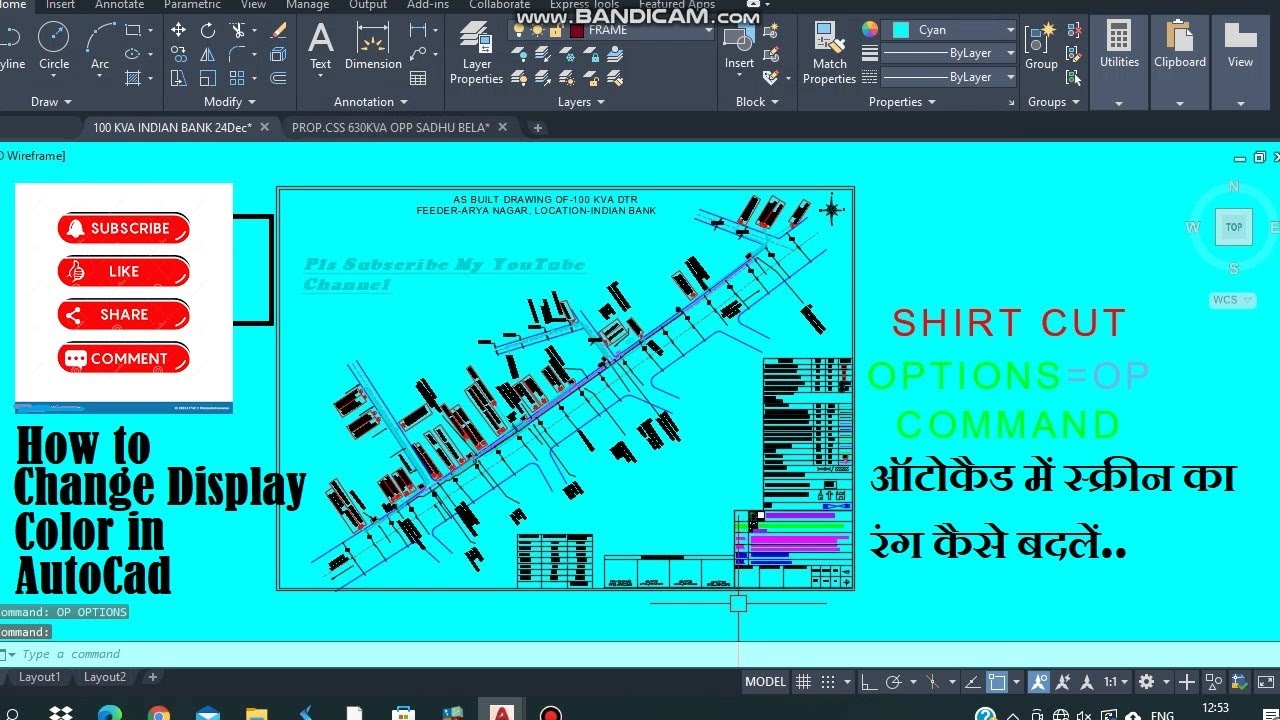Add new layout with plus button
This screenshot has height=720, width=1280.
click(x=153, y=677)
